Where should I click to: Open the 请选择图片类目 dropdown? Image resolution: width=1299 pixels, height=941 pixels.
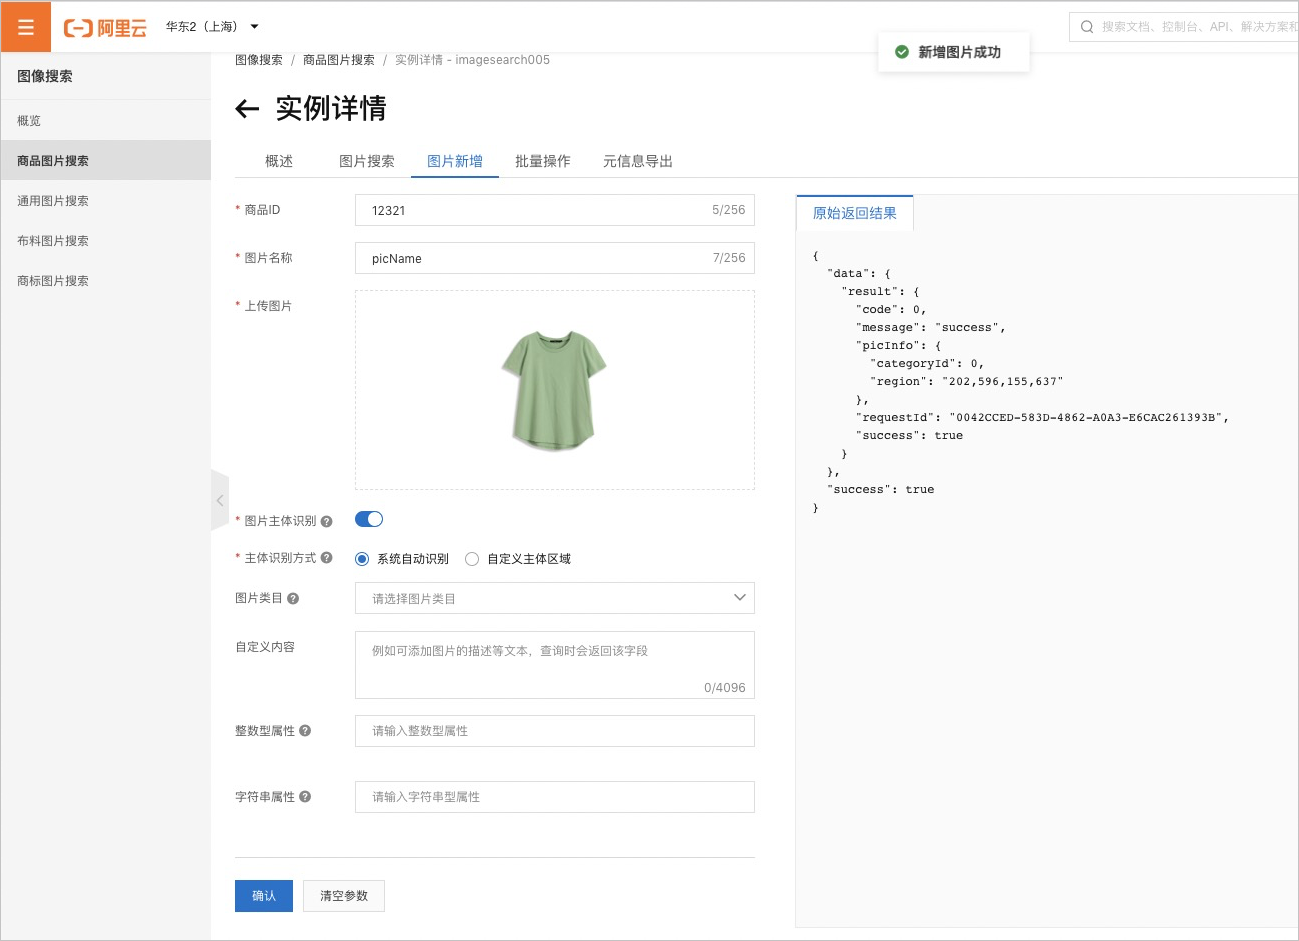click(555, 598)
